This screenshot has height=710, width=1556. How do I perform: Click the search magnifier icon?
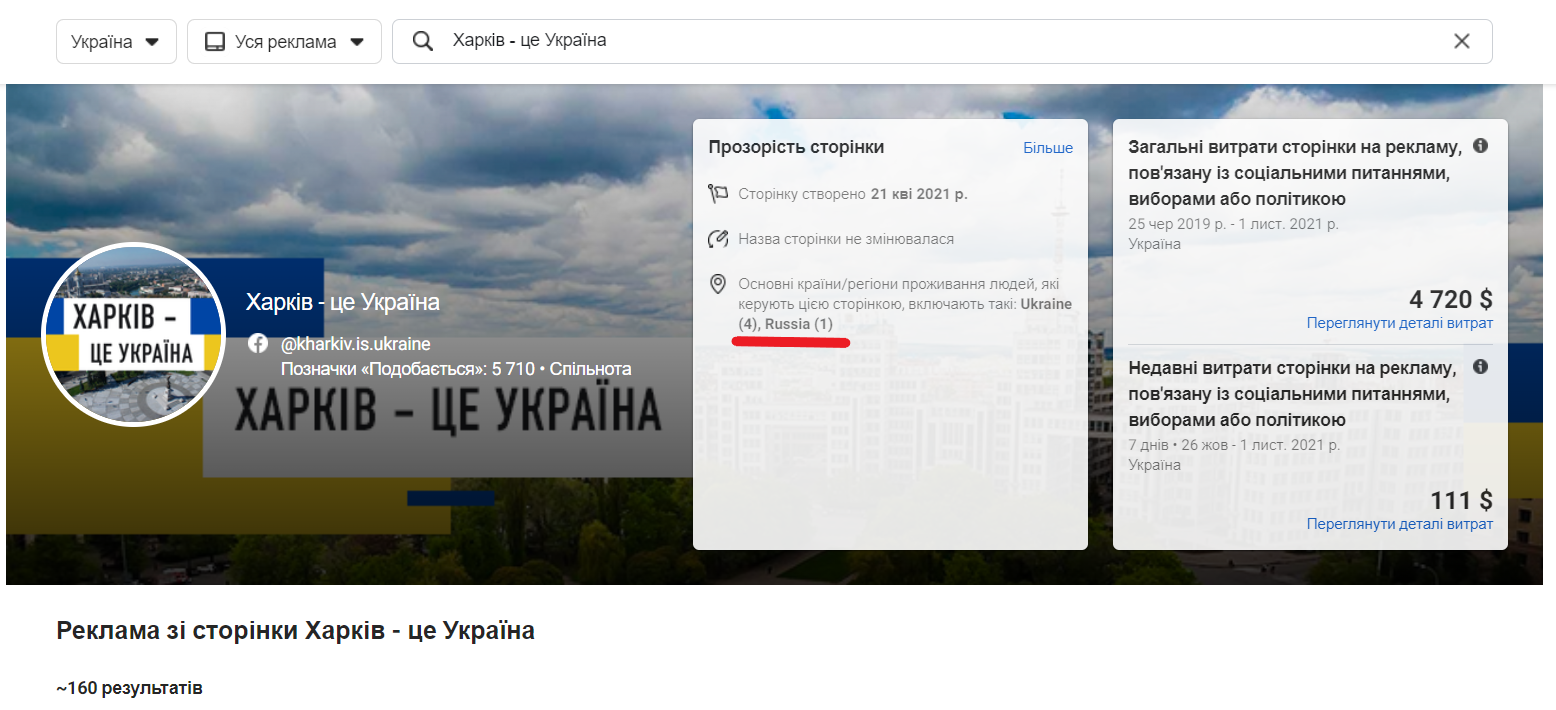point(423,41)
